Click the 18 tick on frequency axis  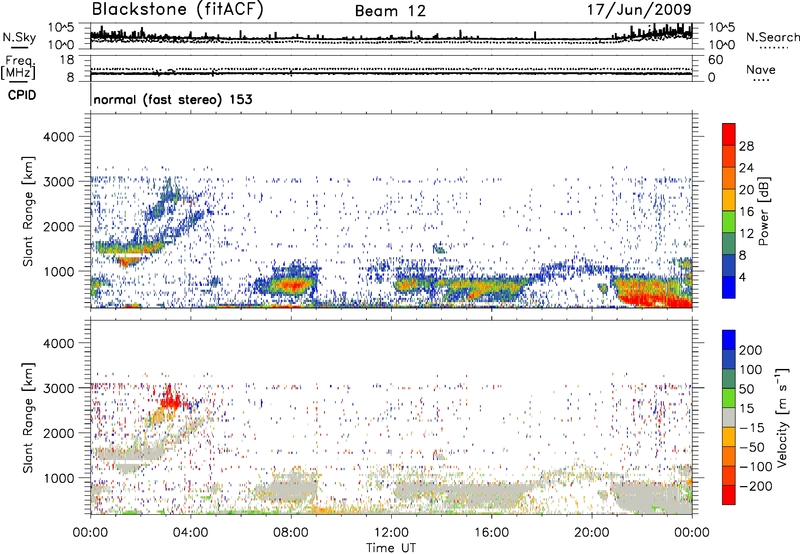point(67,60)
